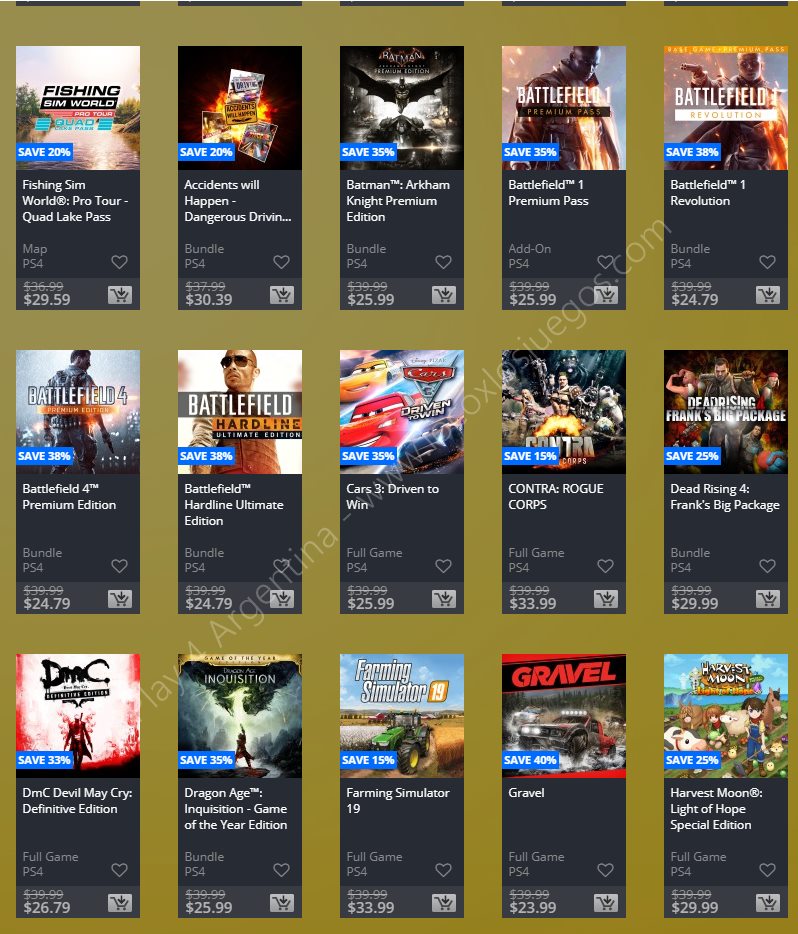
Task: Toggle wishlist heart for Dragon Age Inquisition
Action: [282, 870]
